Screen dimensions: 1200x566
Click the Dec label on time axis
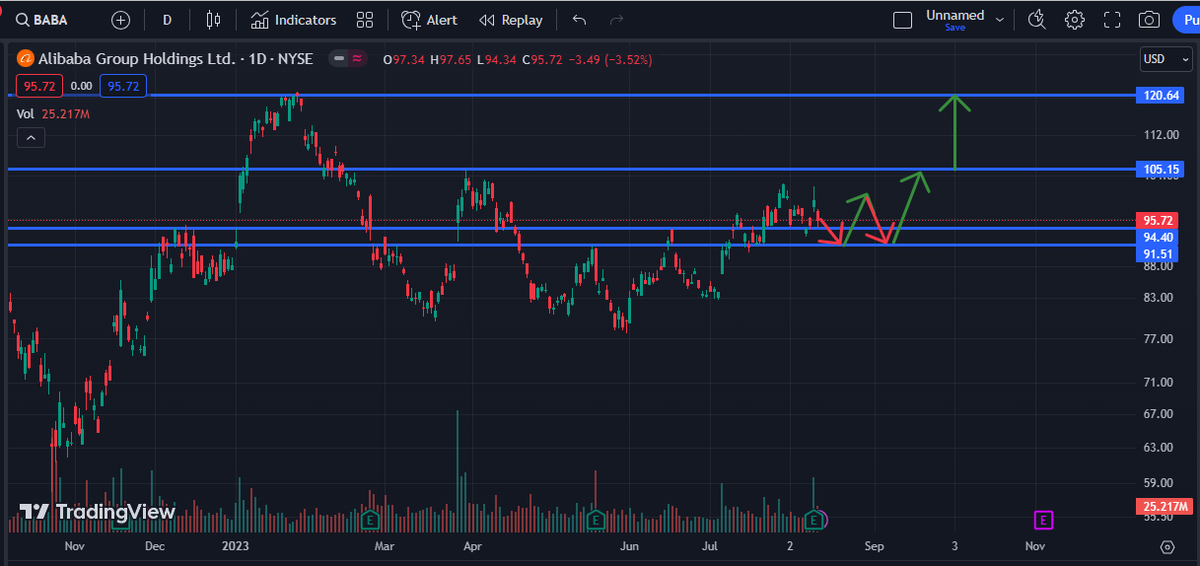click(x=155, y=547)
